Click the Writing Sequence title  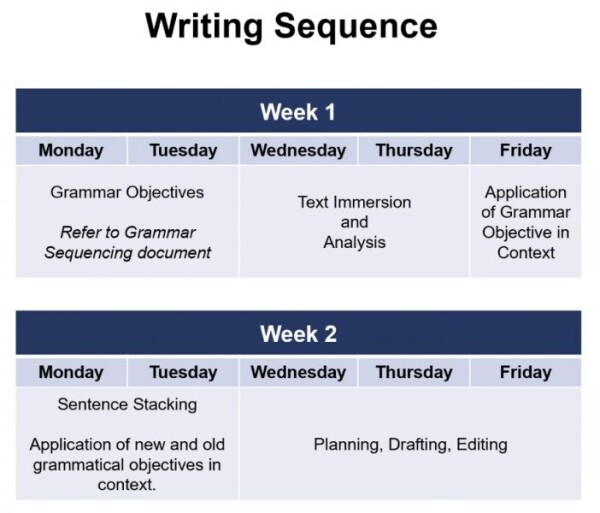click(291, 27)
